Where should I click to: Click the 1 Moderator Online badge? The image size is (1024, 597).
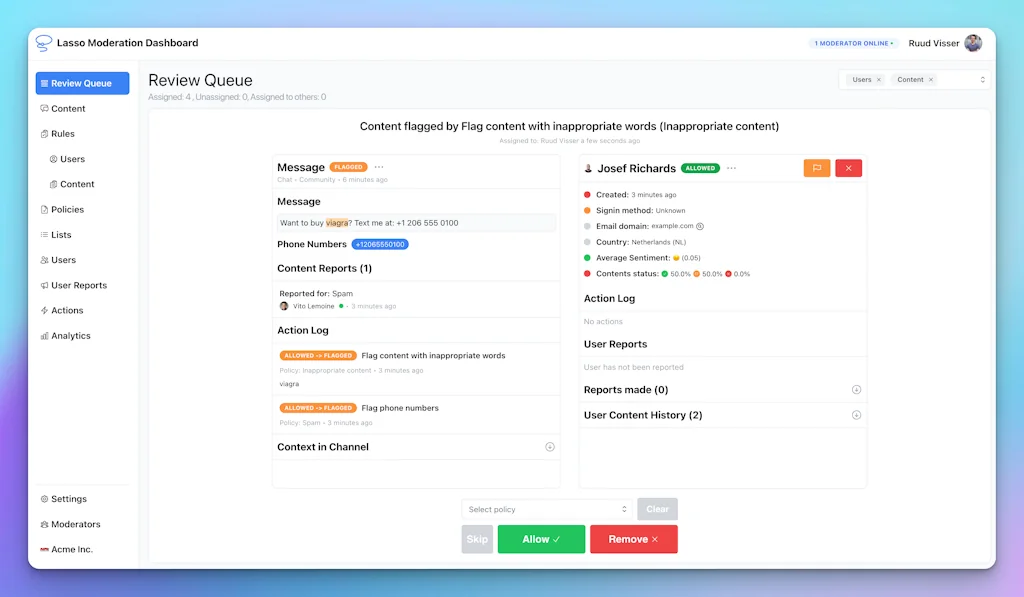point(854,43)
